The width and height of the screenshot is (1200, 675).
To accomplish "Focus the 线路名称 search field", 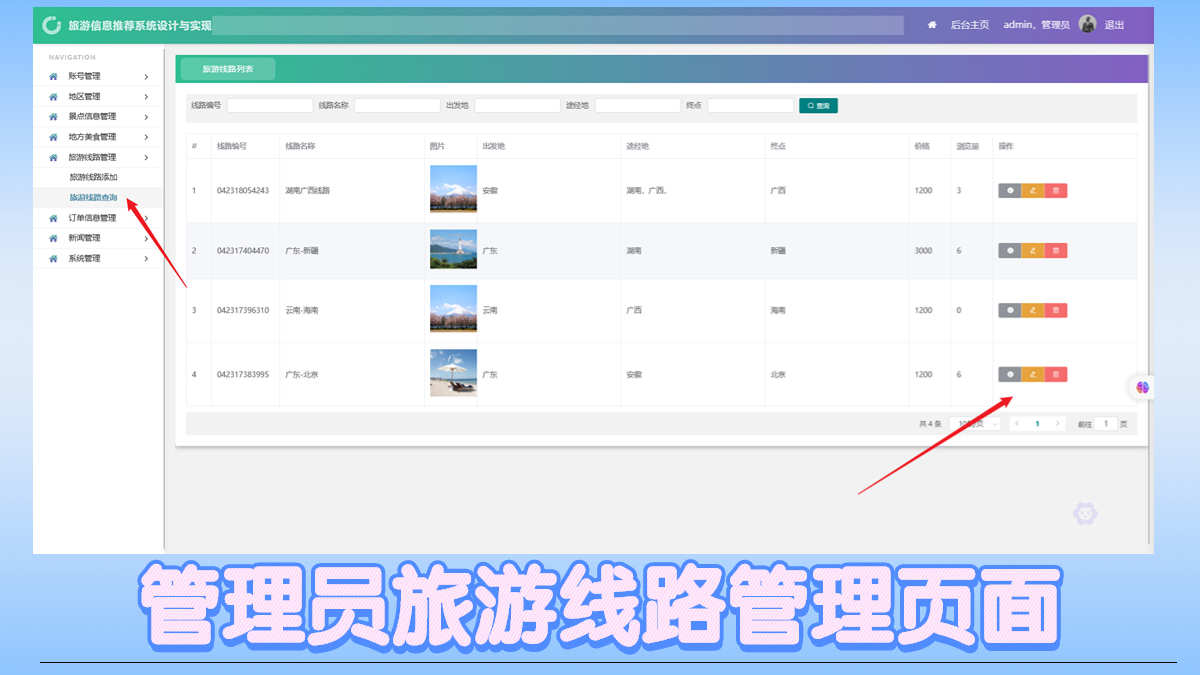I will coord(397,105).
